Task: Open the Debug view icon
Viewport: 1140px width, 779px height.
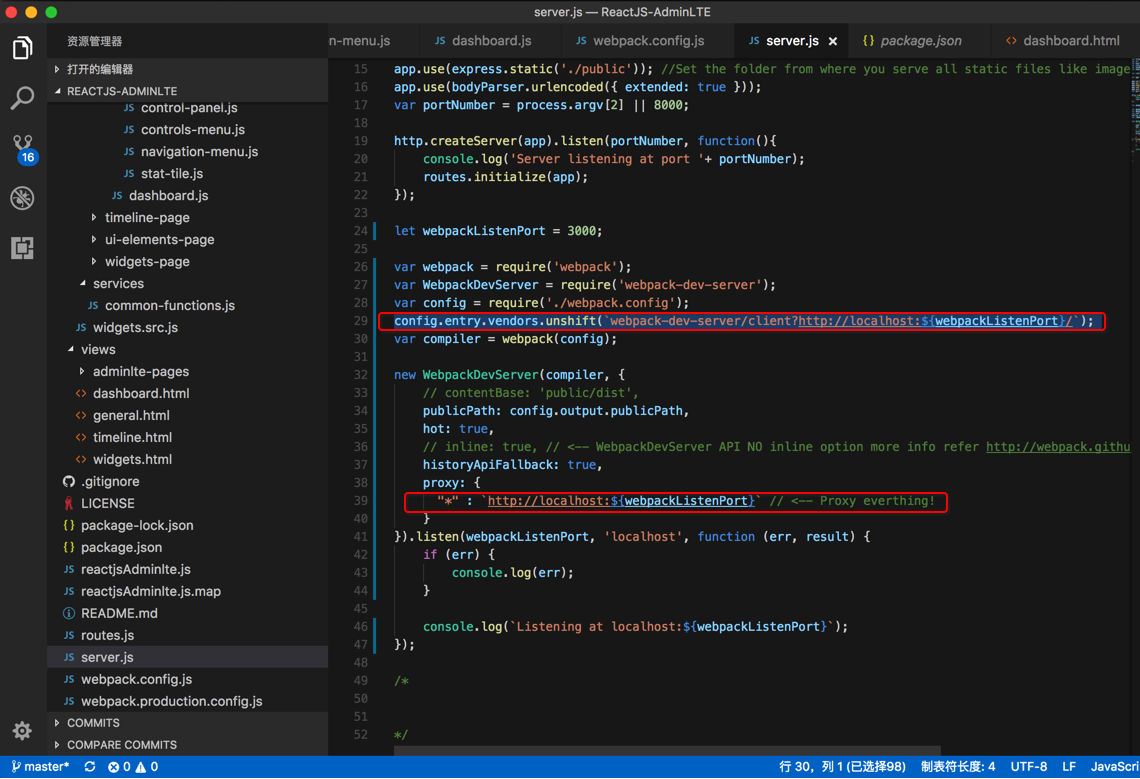Action: 22,198
